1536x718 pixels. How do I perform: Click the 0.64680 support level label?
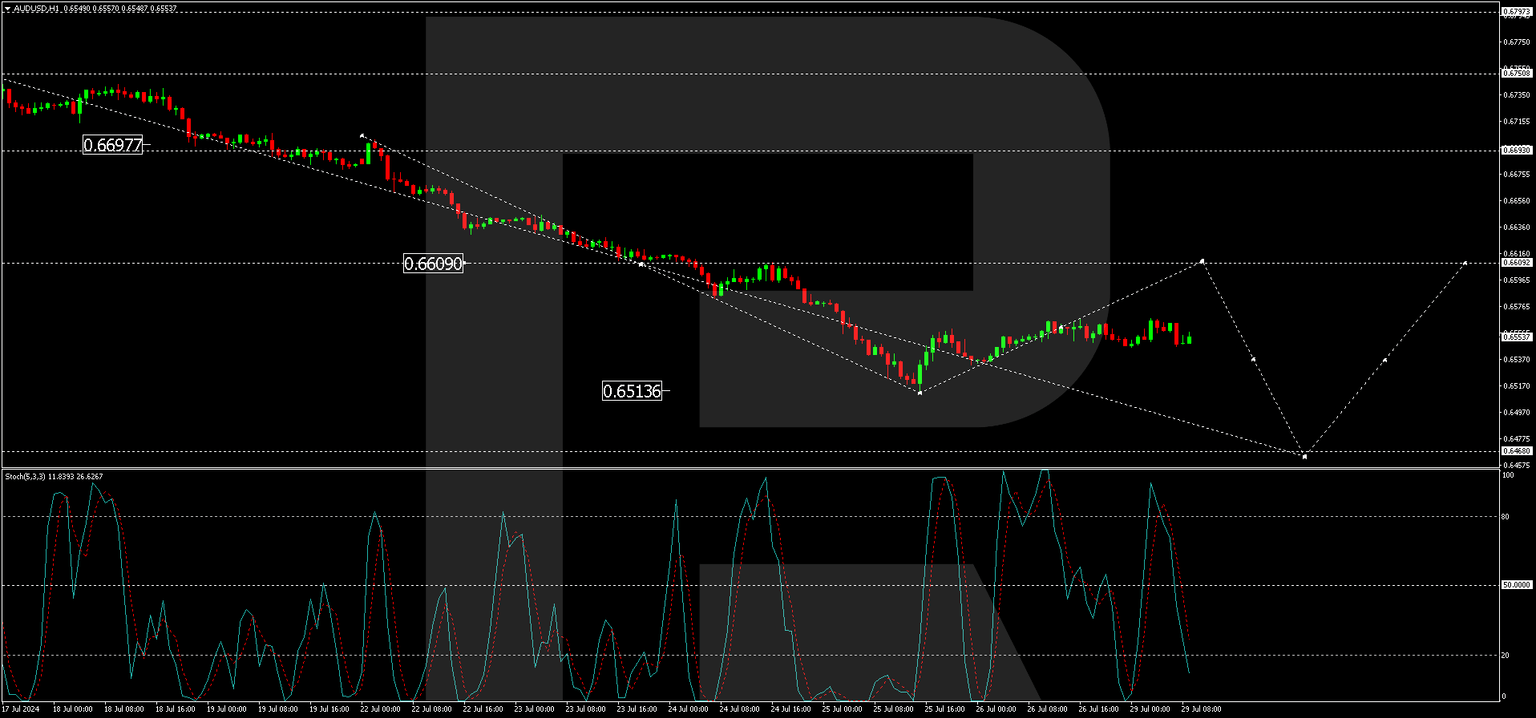[1516, 450]
